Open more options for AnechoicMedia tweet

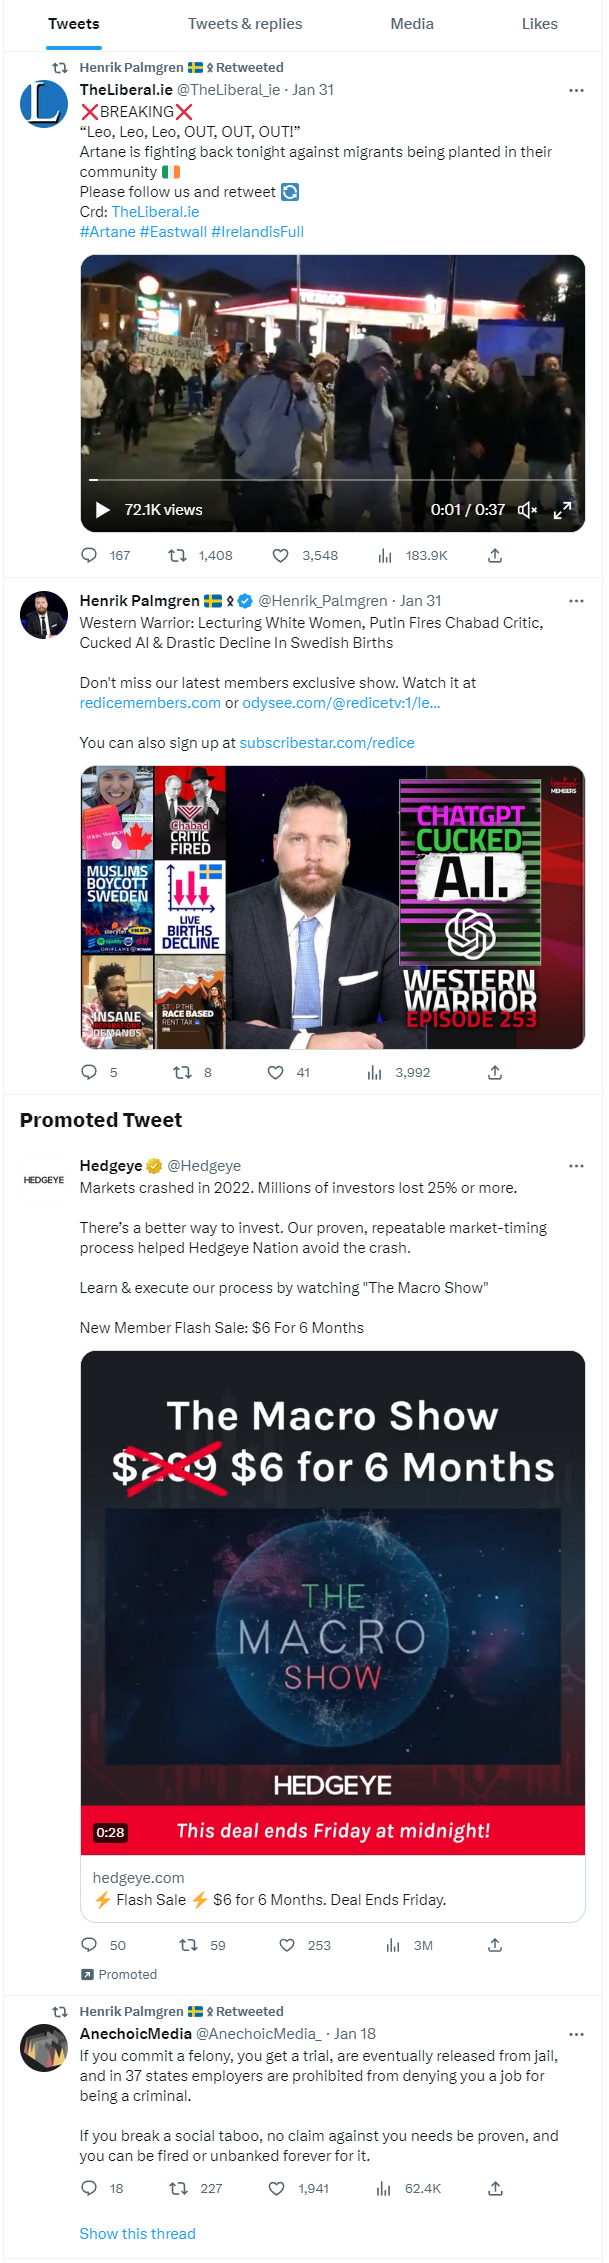coord(576,2034)
